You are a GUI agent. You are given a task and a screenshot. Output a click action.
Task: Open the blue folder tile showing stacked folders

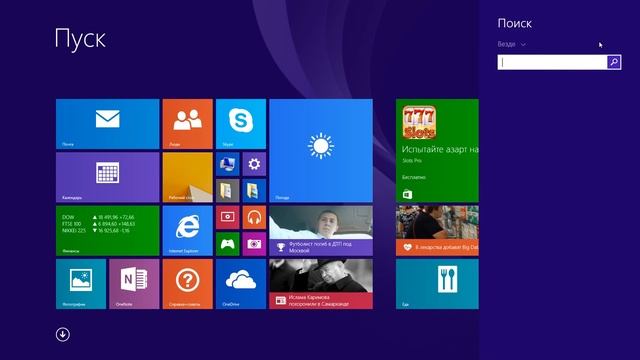click(254, 191)
